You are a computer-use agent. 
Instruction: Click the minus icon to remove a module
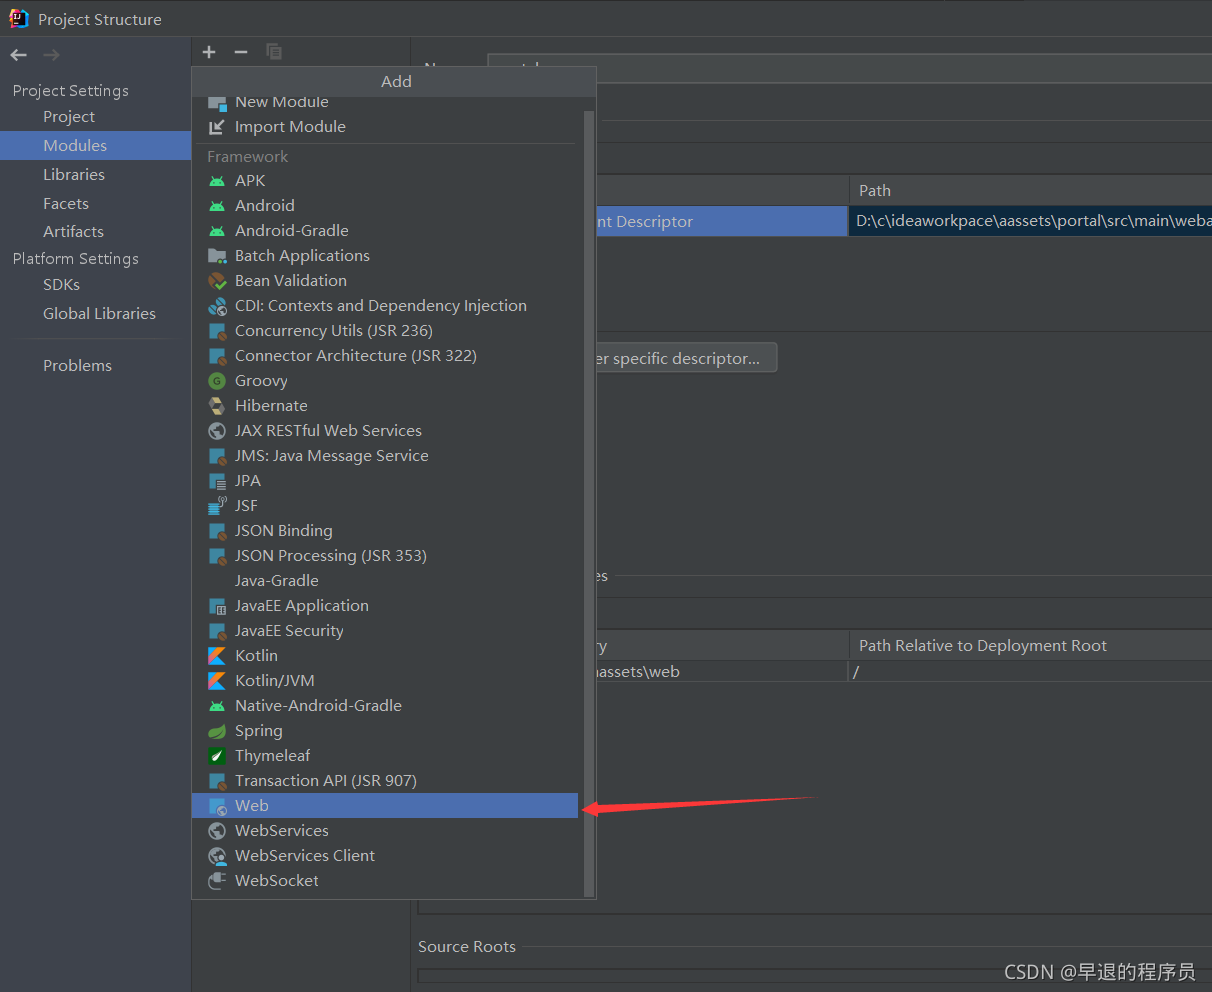point(241,52)
